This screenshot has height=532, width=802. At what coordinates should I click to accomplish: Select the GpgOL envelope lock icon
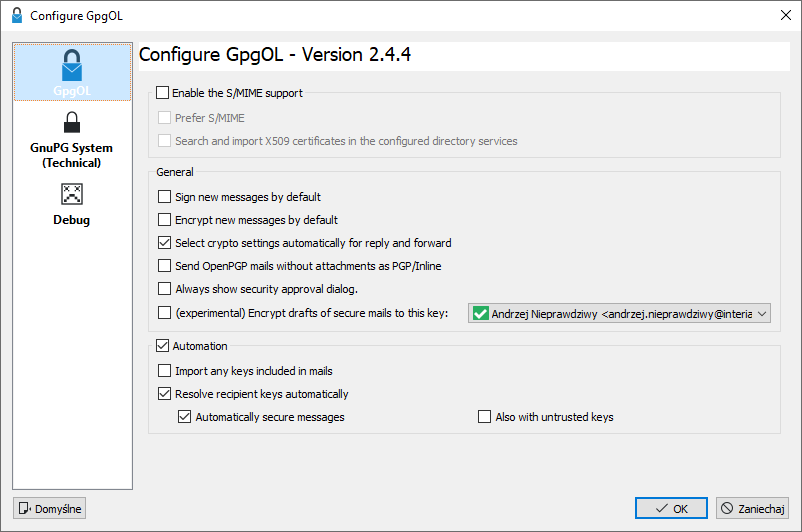(72, 65)
